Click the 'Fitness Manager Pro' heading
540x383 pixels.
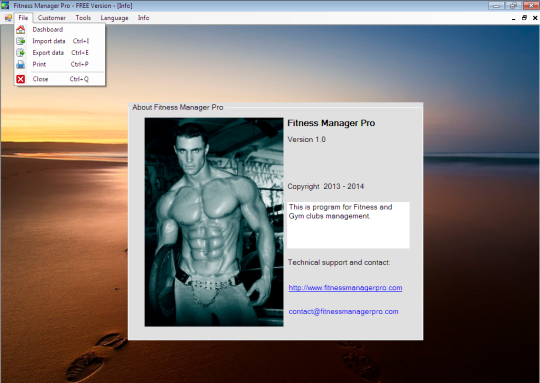point(331,123)
